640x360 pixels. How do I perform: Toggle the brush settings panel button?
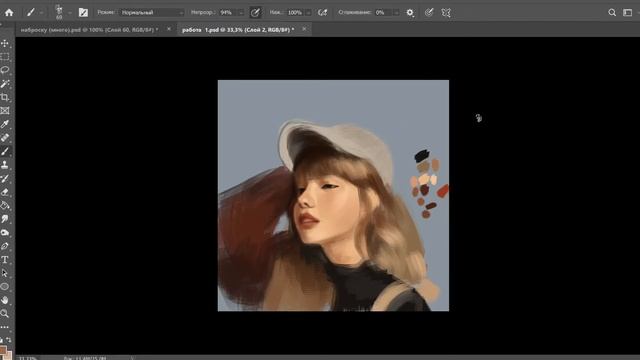(x=83, y=13)
